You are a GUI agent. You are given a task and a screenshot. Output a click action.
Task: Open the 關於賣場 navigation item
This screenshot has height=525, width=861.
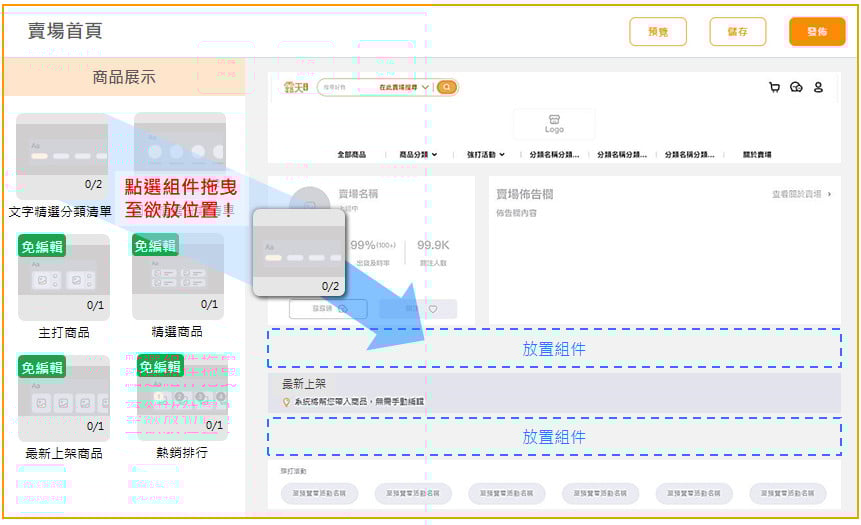coord(757,155)
